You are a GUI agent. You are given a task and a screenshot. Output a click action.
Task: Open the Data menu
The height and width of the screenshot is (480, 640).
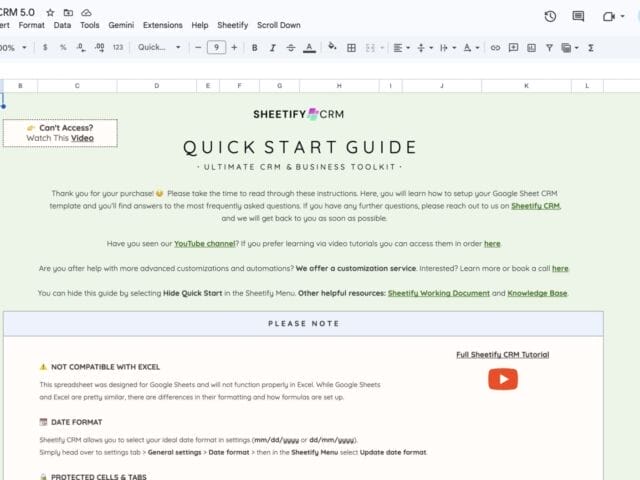click(x=62, y=25)
